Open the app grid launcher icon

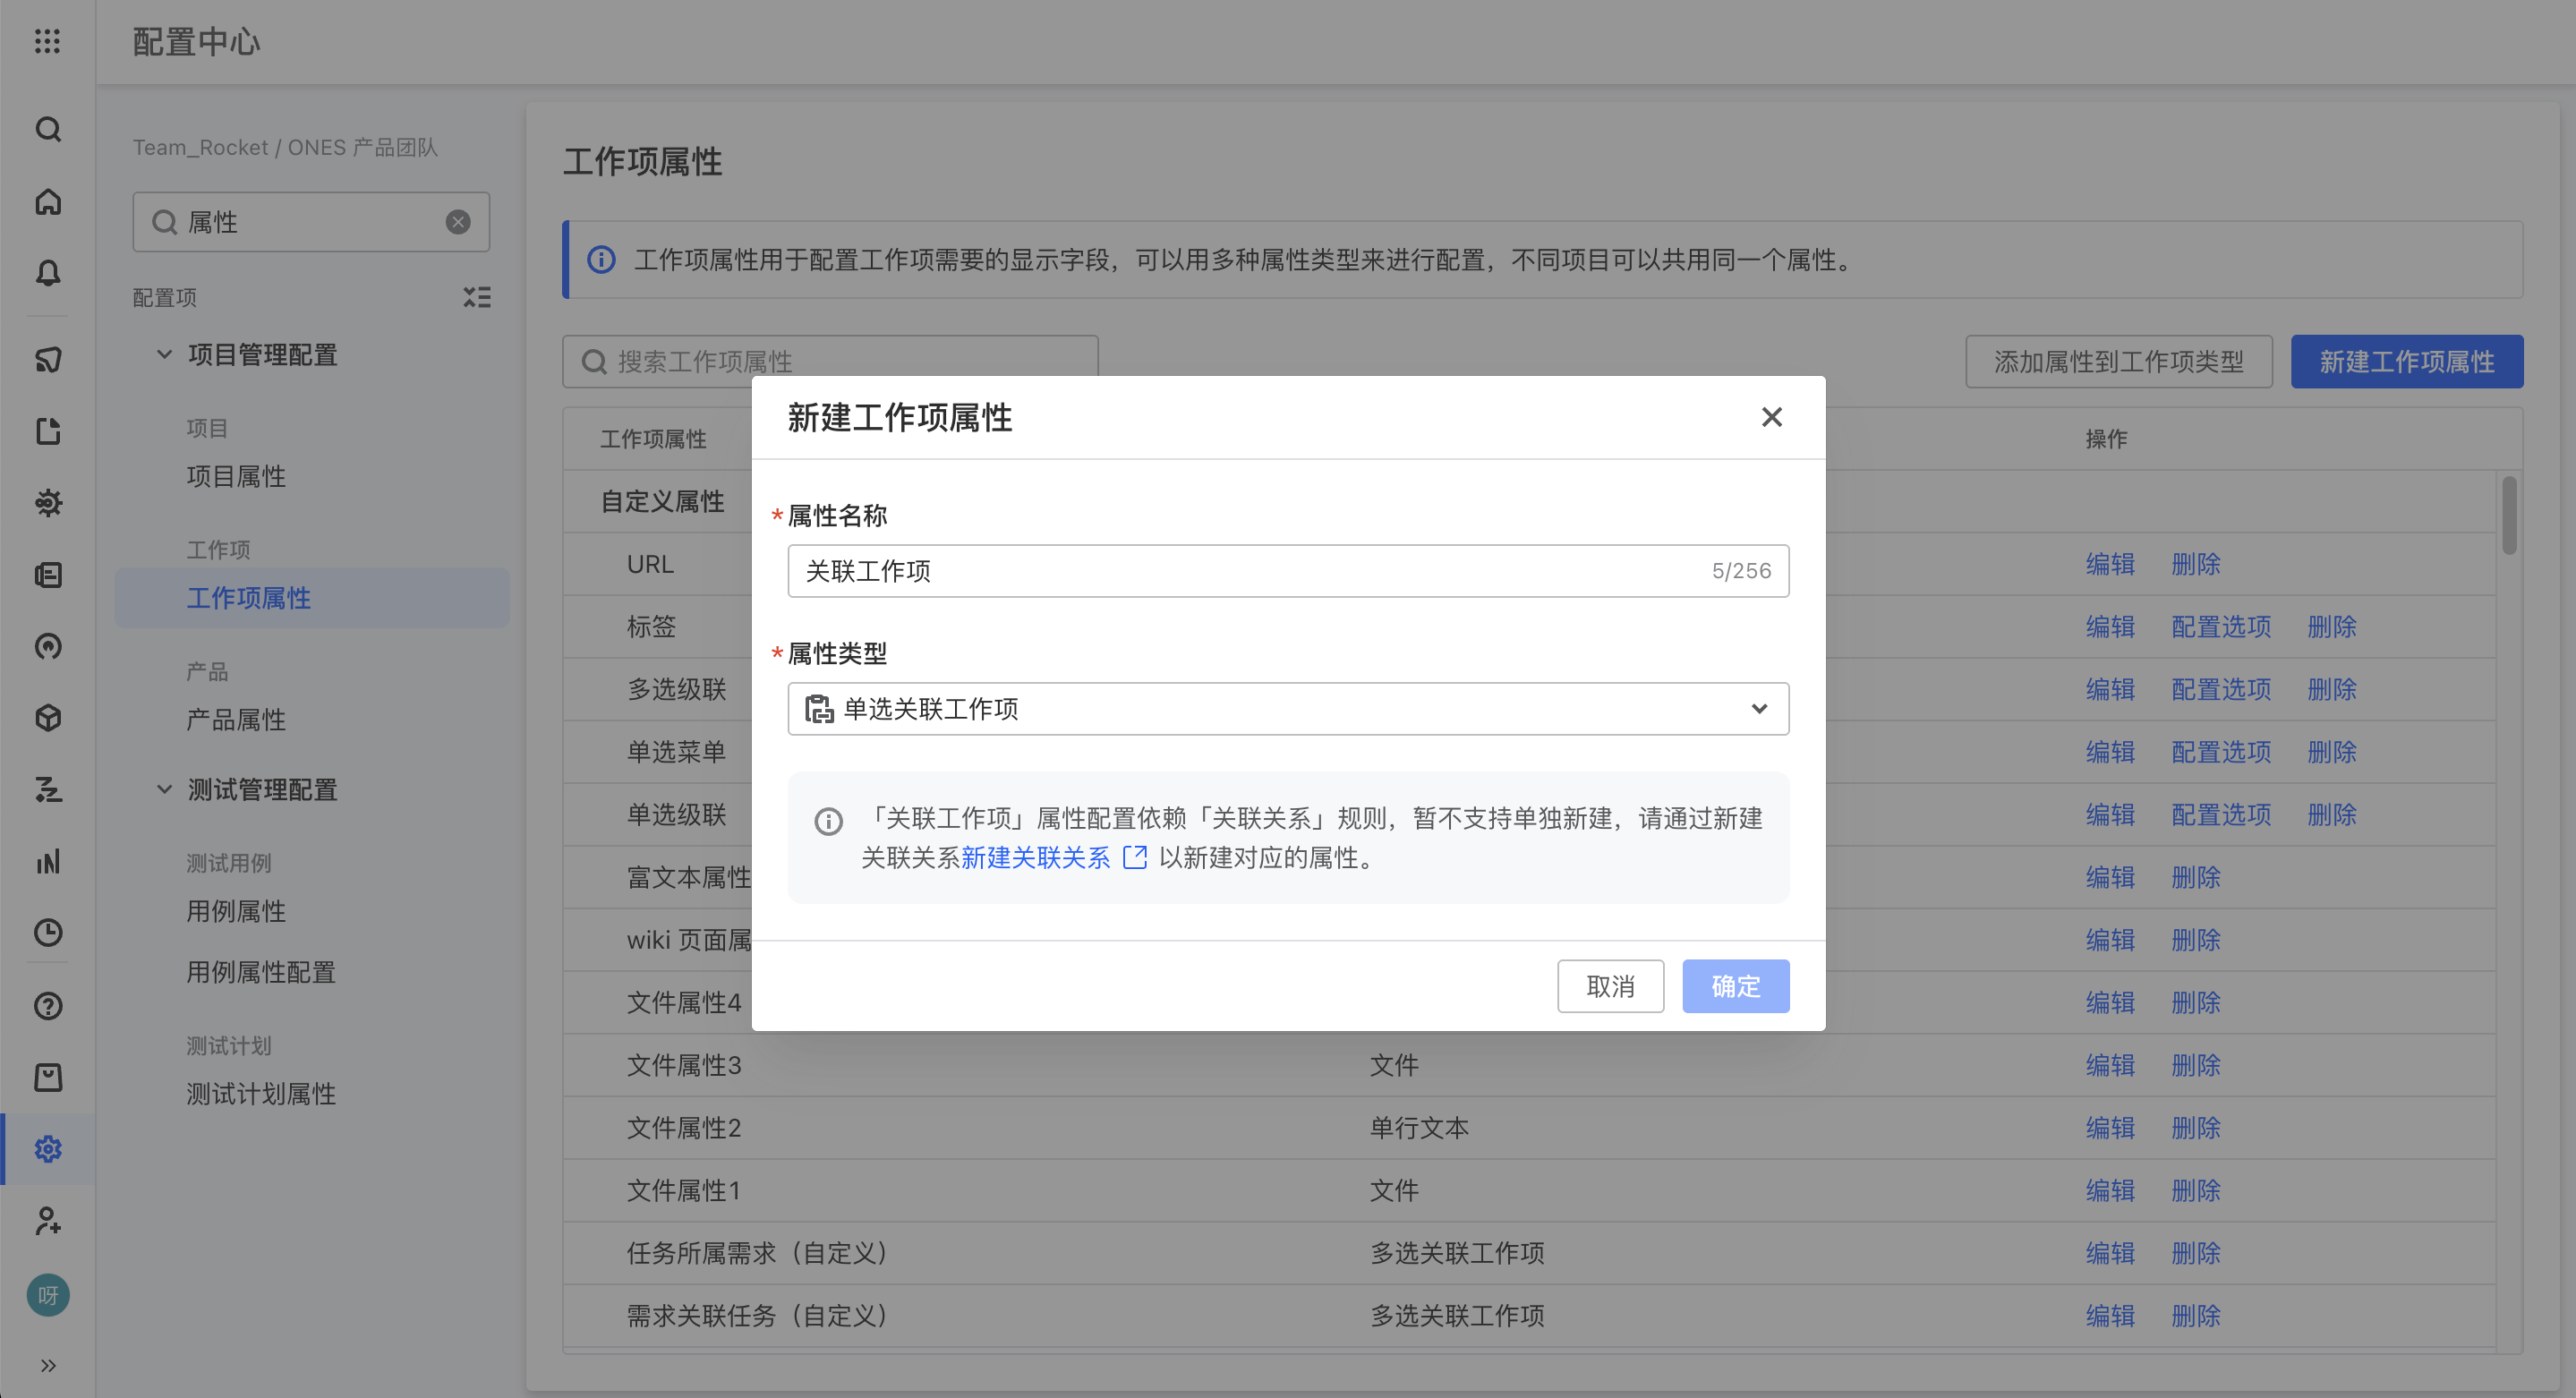click(47, 41)
